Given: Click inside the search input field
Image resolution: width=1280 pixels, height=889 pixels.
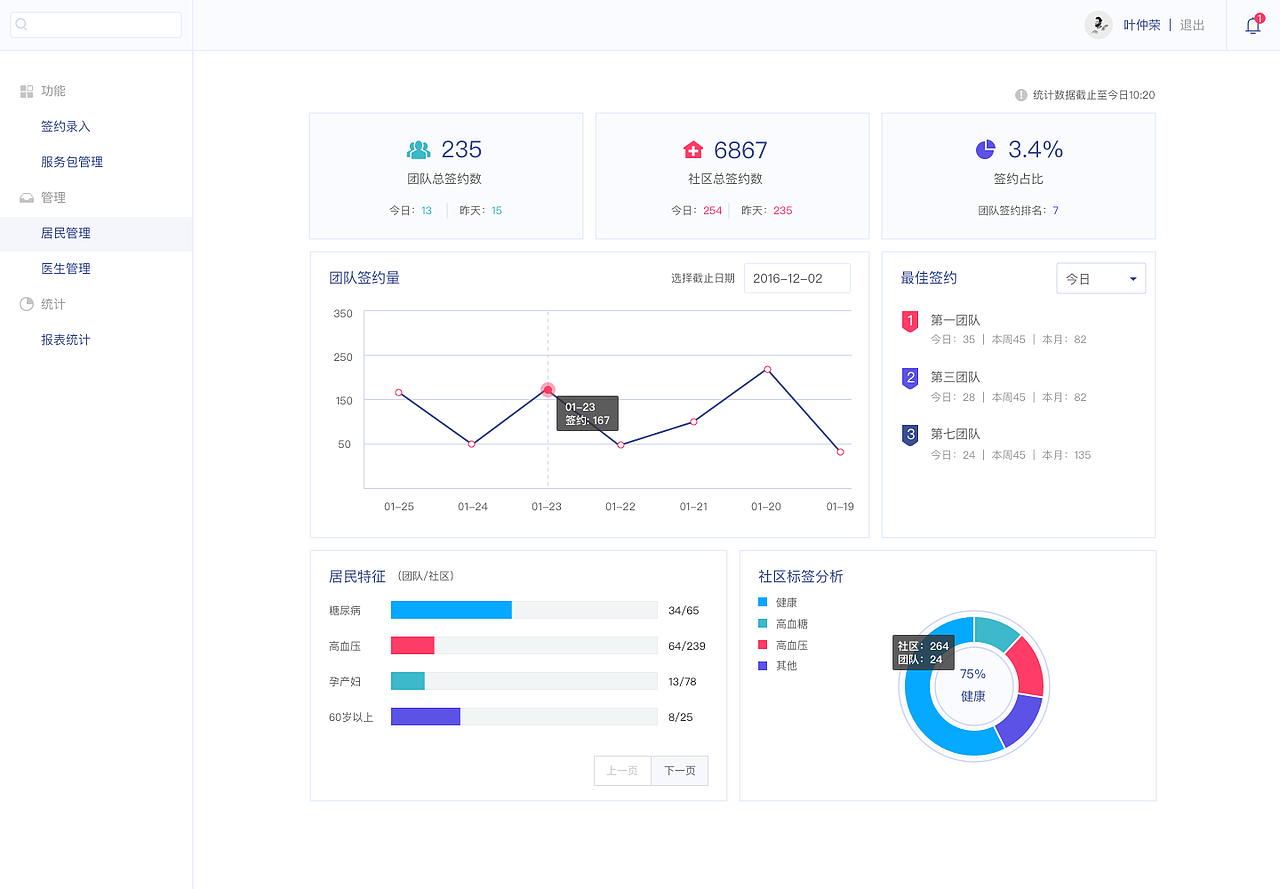Looking at the screenshot, I should 96,25.
